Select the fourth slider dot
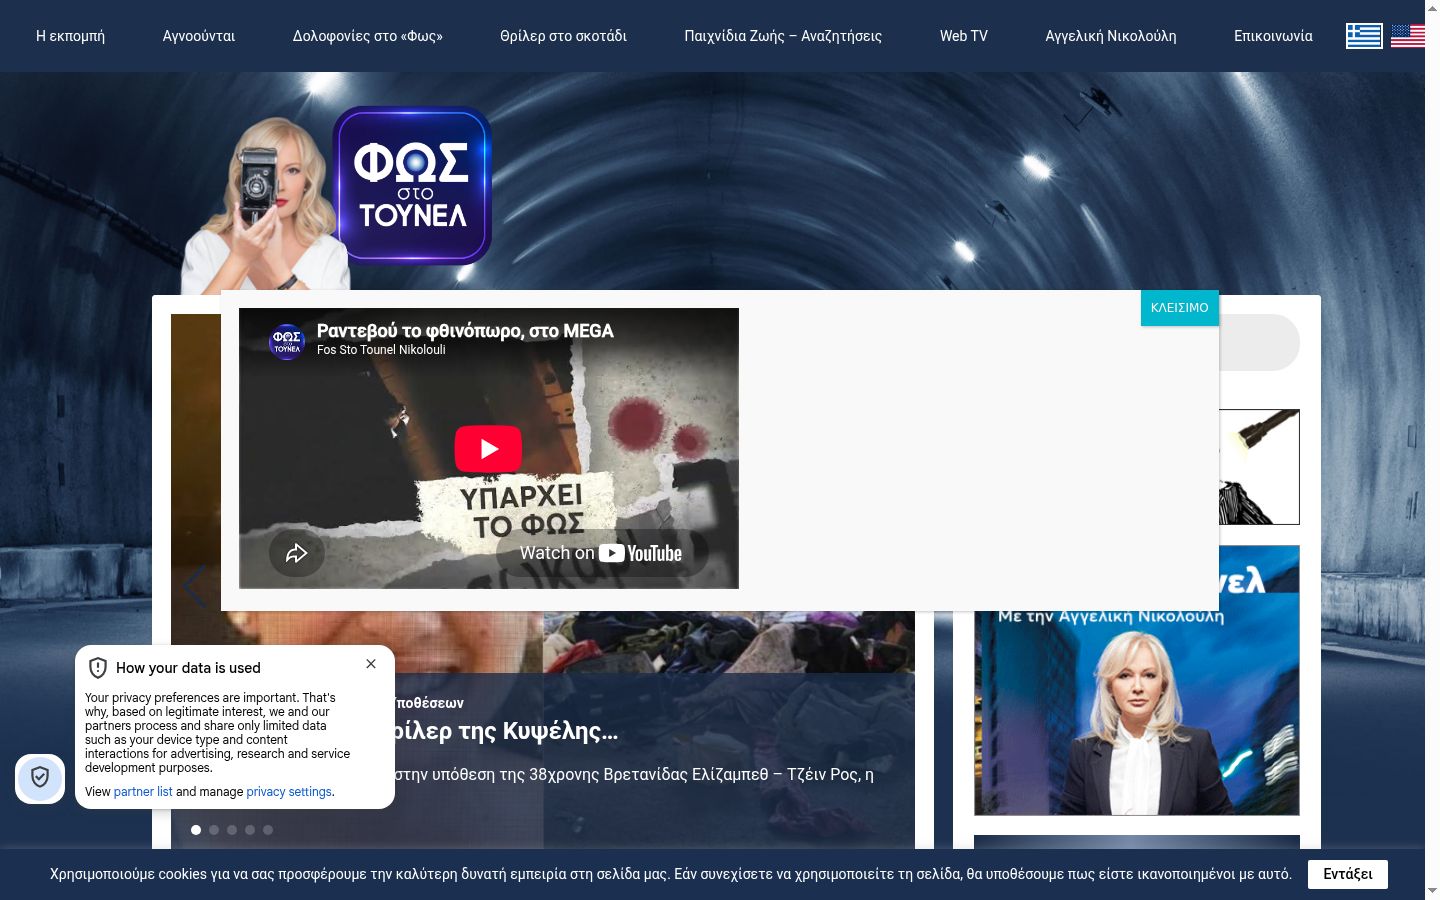The image size is (1440, 900). click(250, 830)
